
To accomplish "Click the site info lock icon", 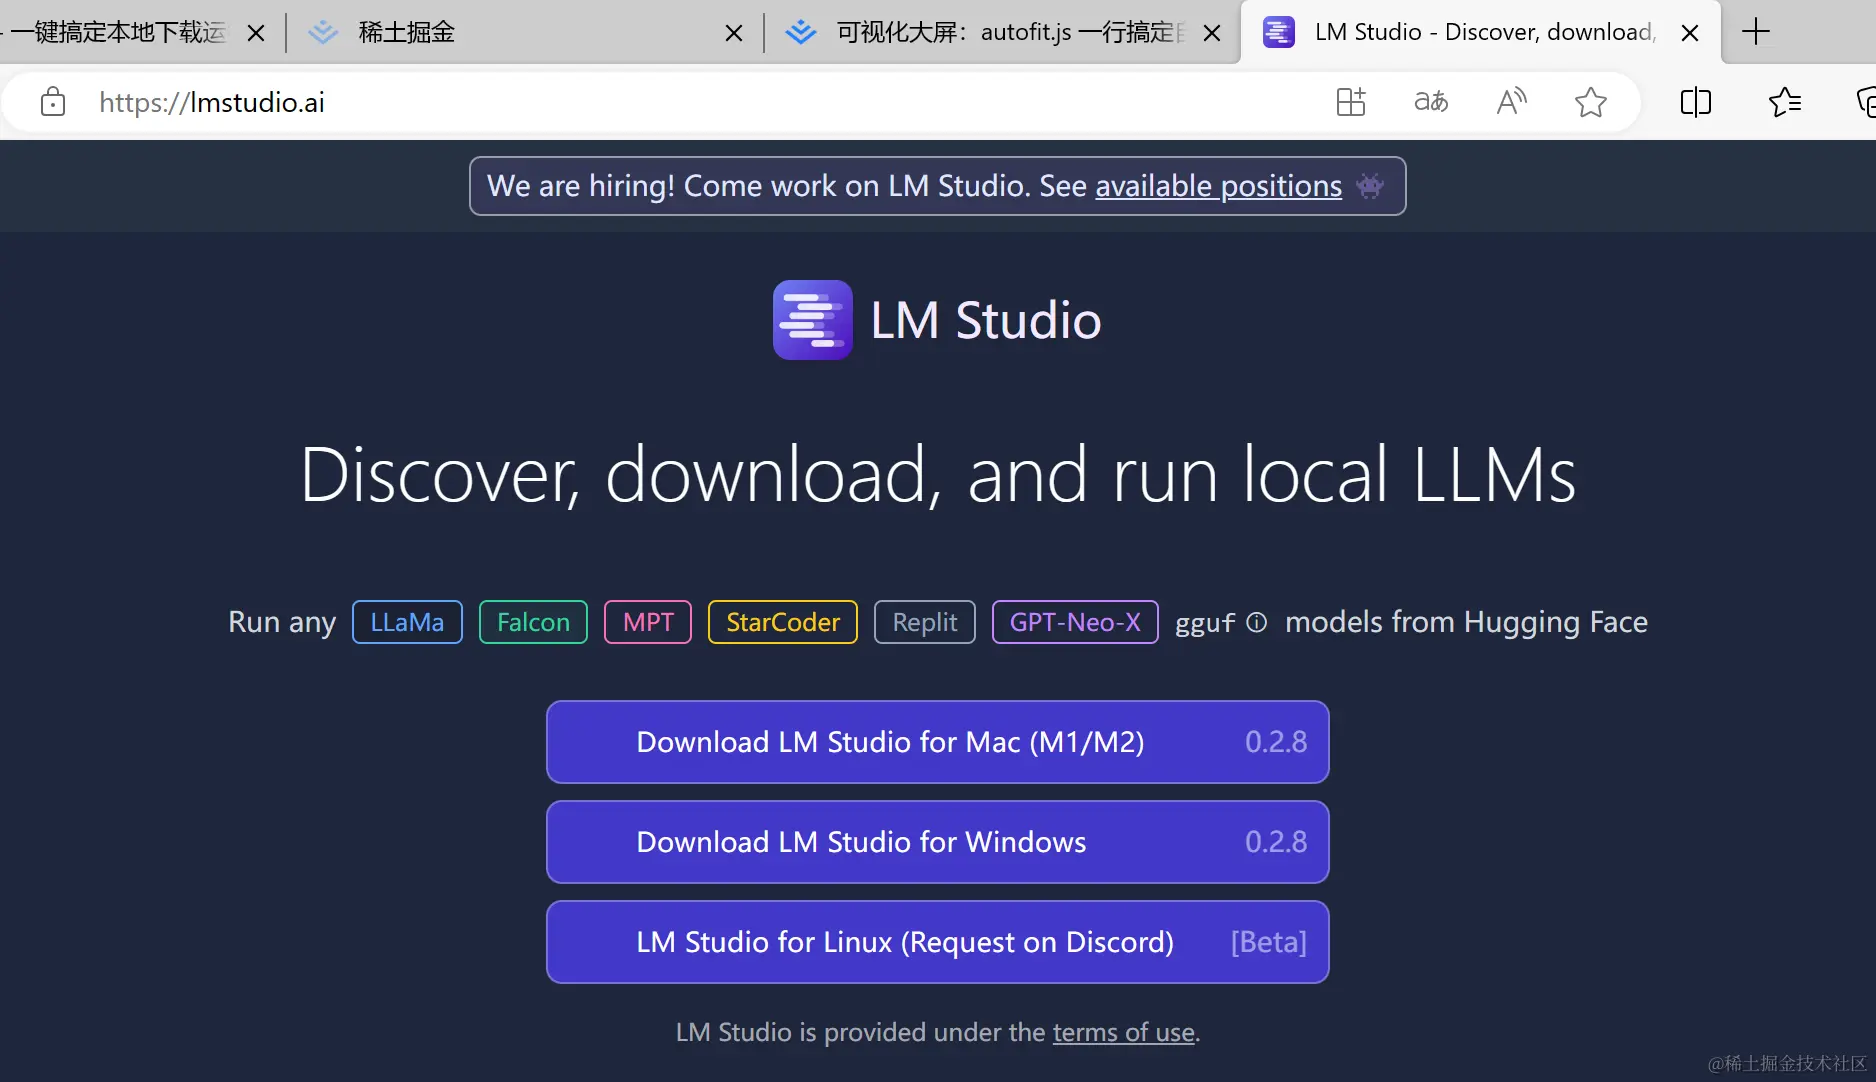I will (53, 102).
